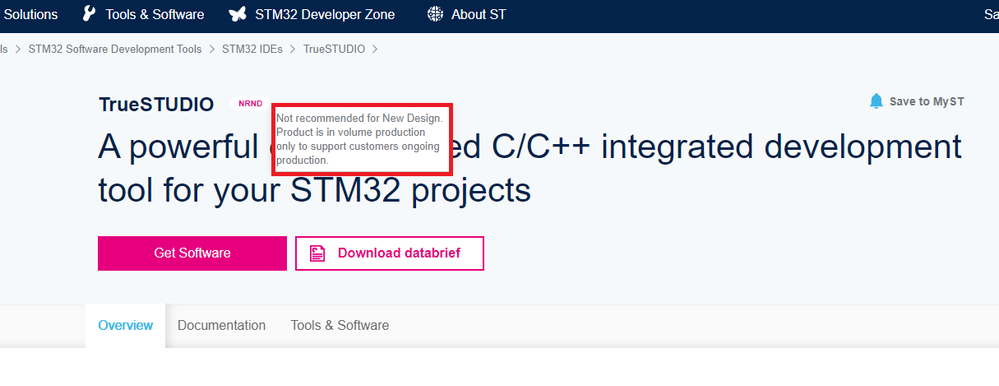The width and height of the screenshot is (999, 386).
Task: Click the chevron after TrueSTUDIO breadcrumb
Action: [375, 49]
